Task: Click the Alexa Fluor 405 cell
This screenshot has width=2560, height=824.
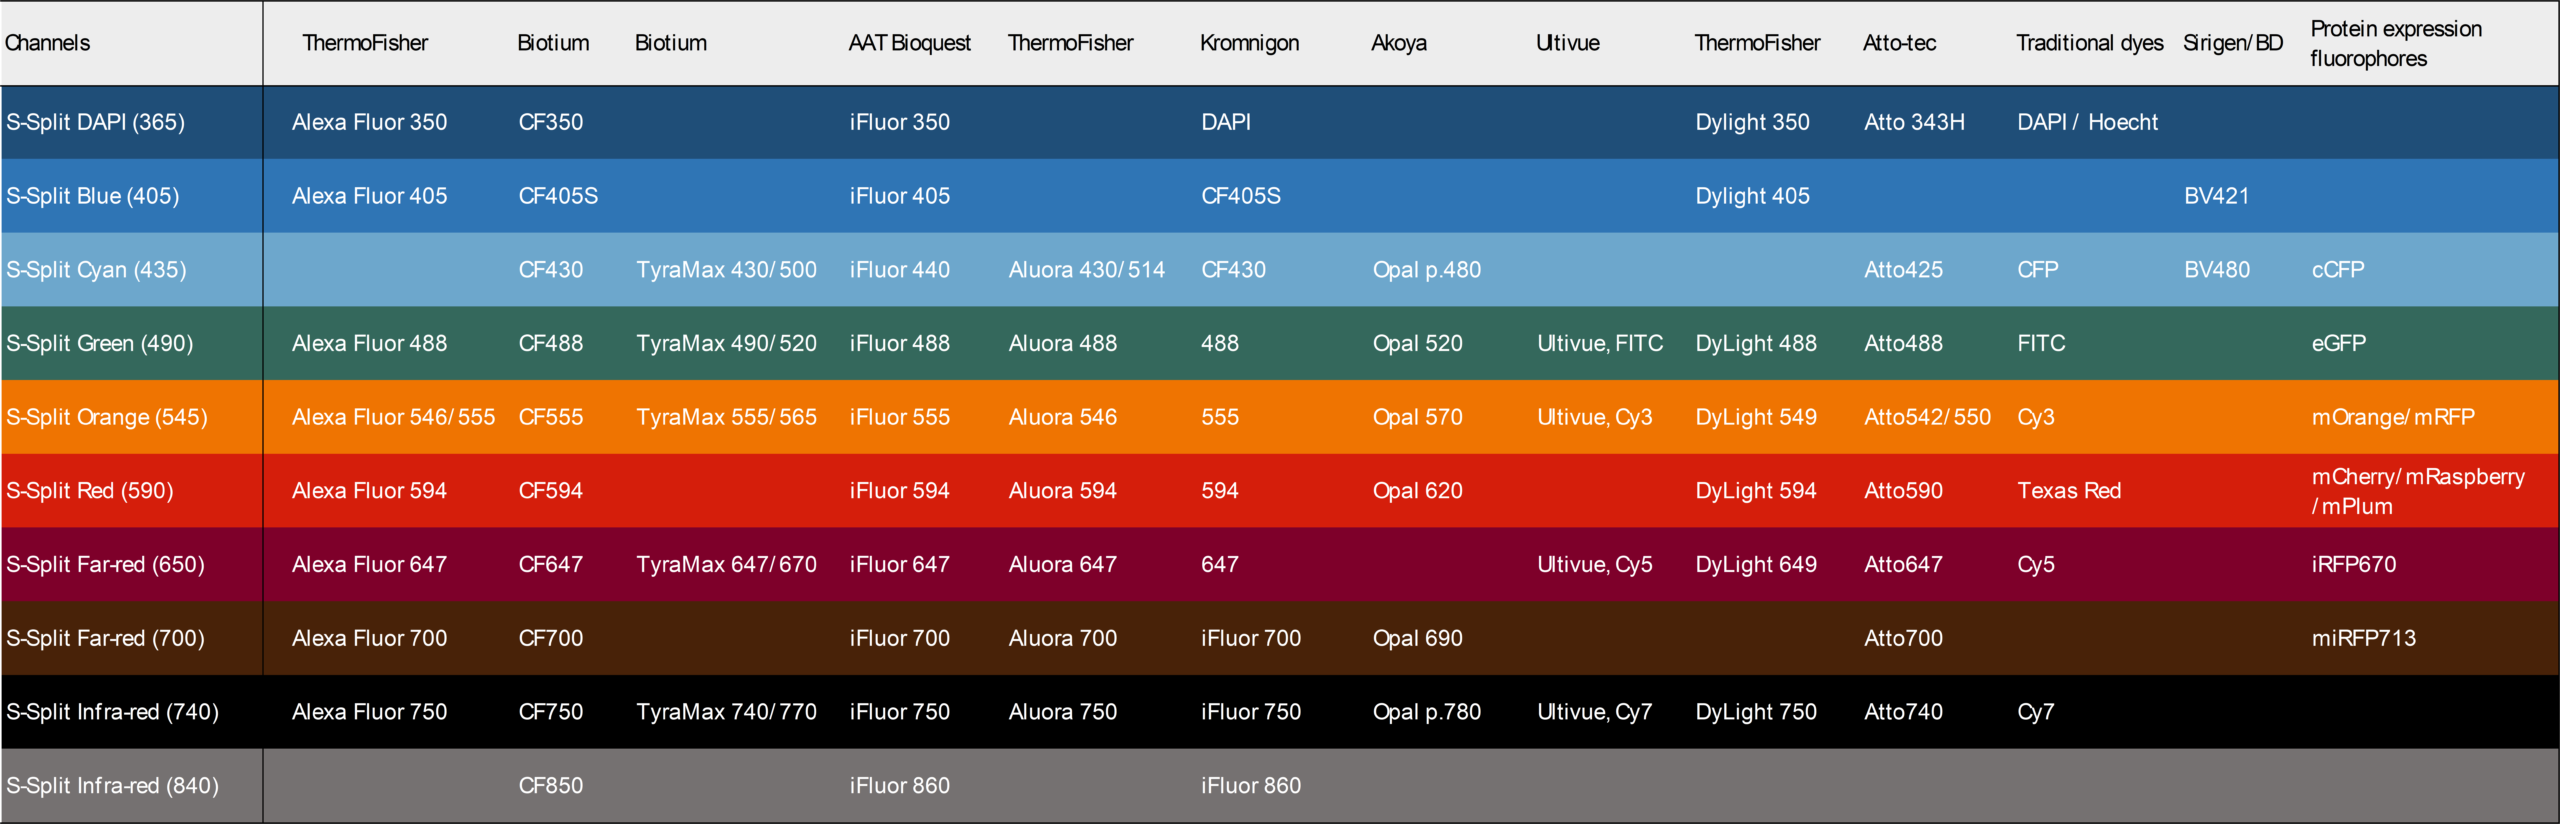Action: coord(369,196)
